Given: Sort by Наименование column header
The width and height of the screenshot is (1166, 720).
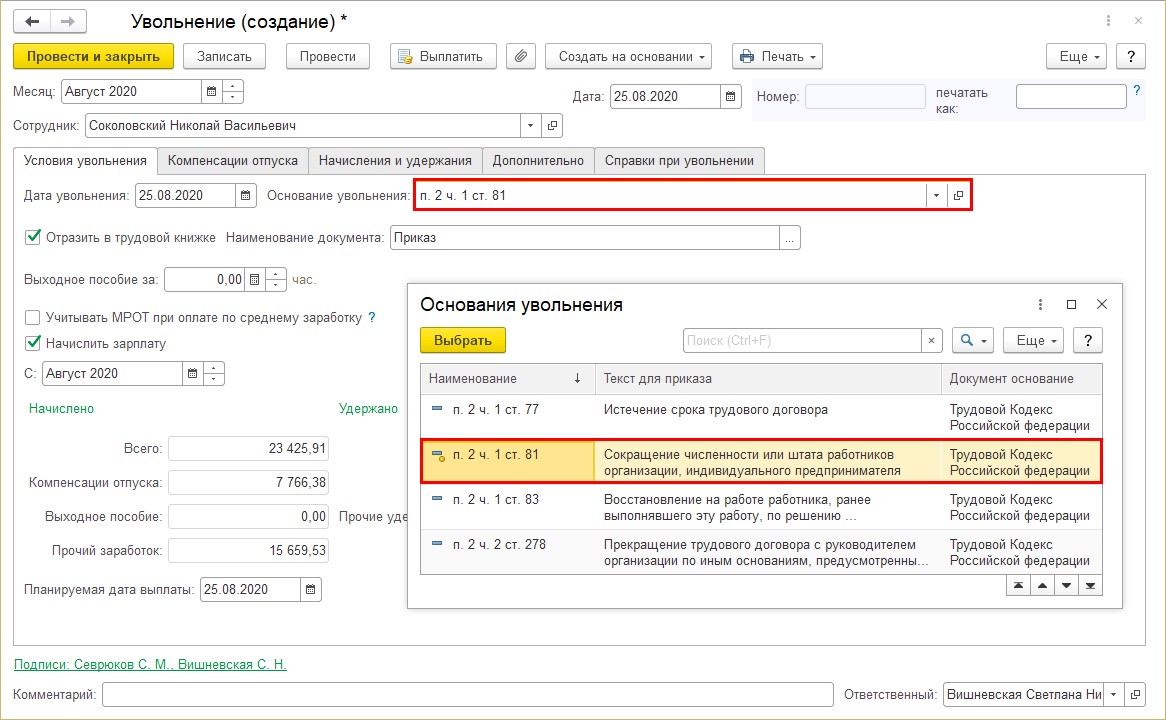Looking at the screenshot, I should [x=508, y=379].
